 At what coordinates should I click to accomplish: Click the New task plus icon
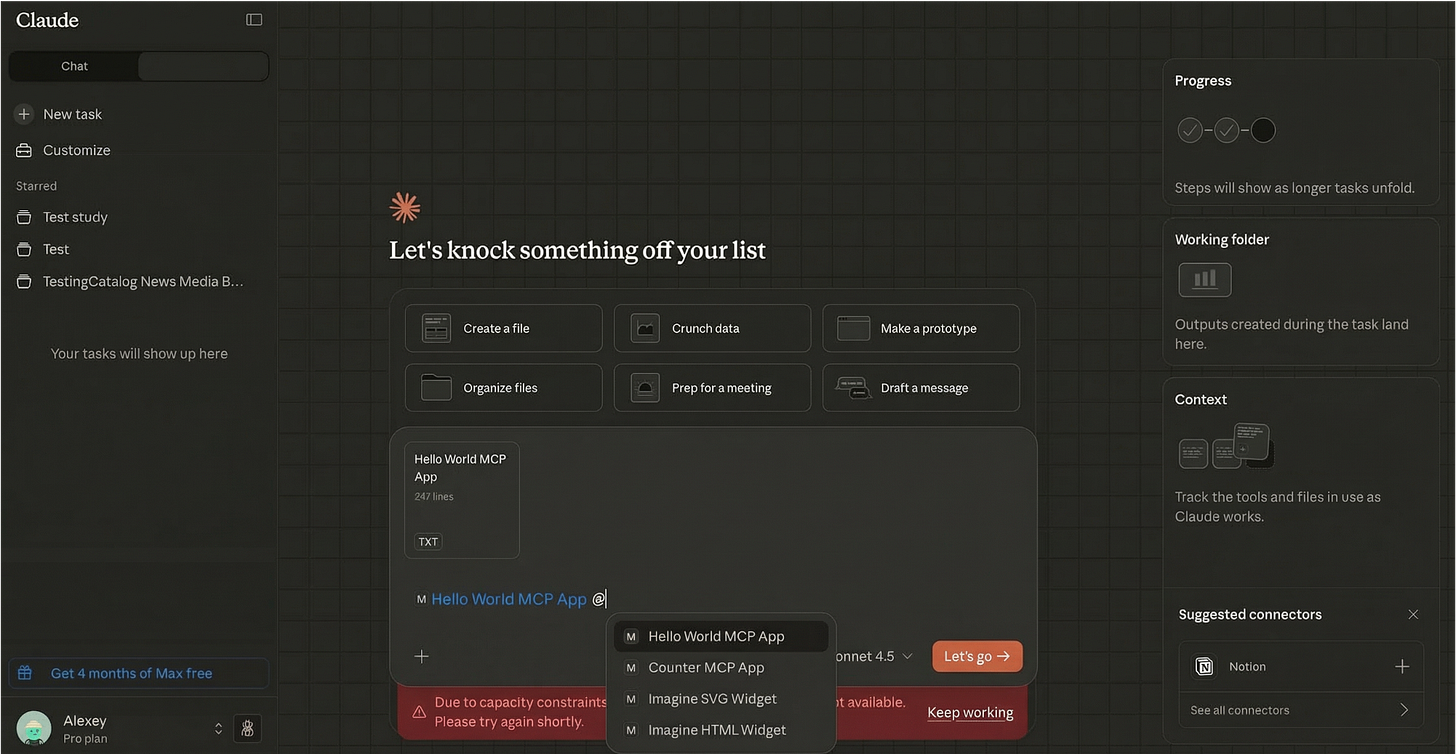24,114
